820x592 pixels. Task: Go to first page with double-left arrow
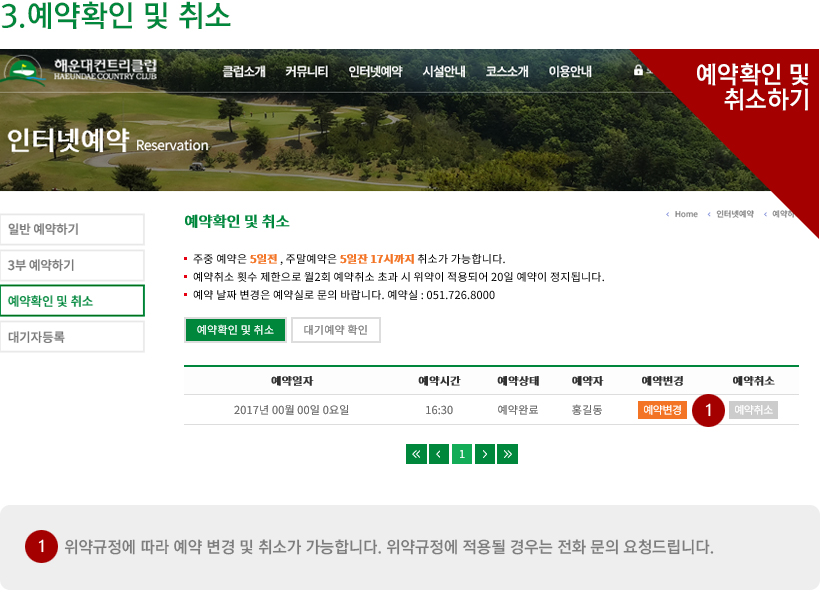click(416, 454)
